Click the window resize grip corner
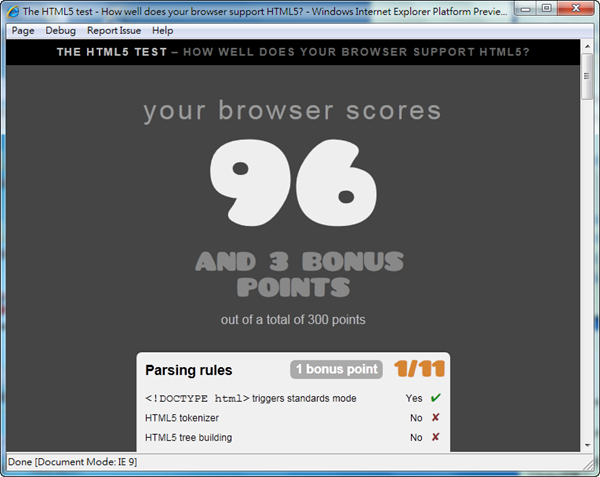The image size is (600, 477). (589, 465)
